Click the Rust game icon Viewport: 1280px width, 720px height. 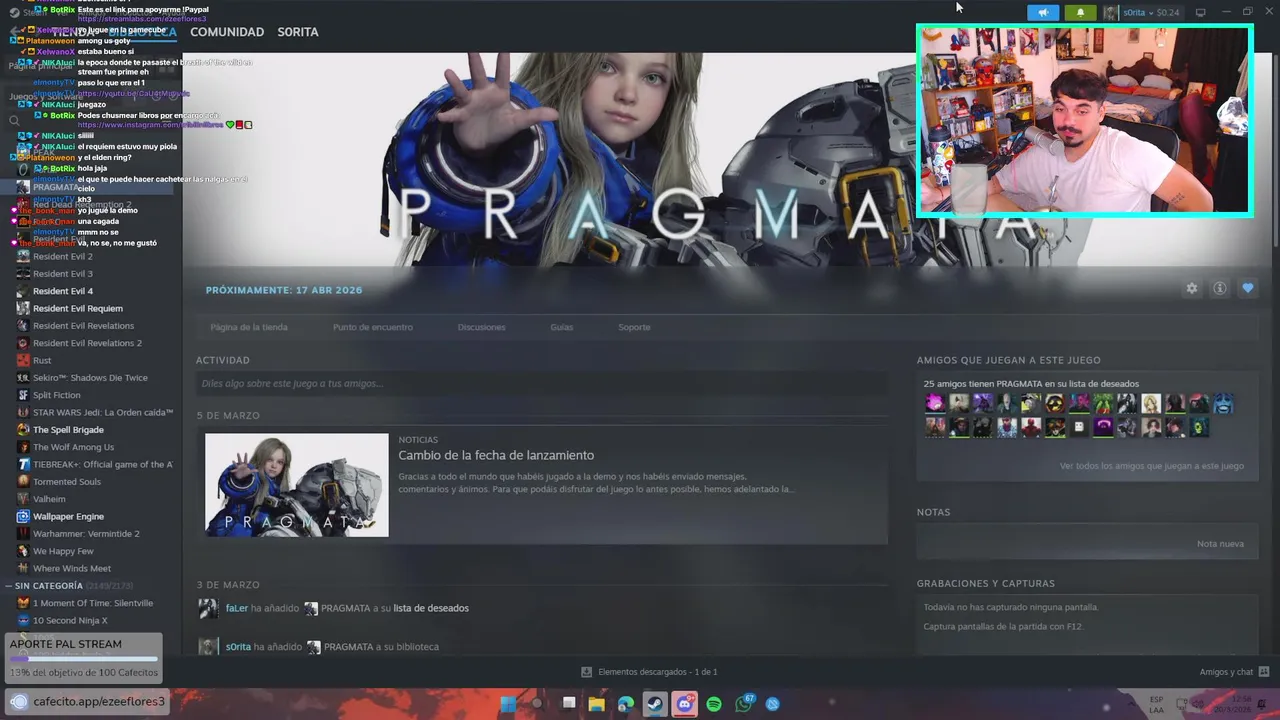point(23,360)
